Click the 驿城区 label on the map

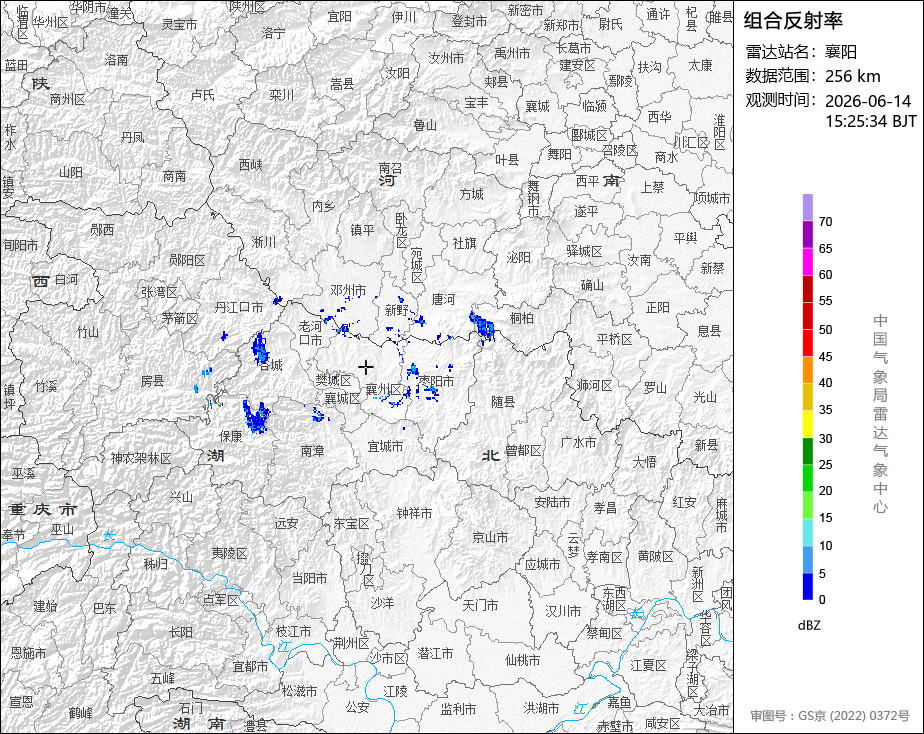point(584,252)
